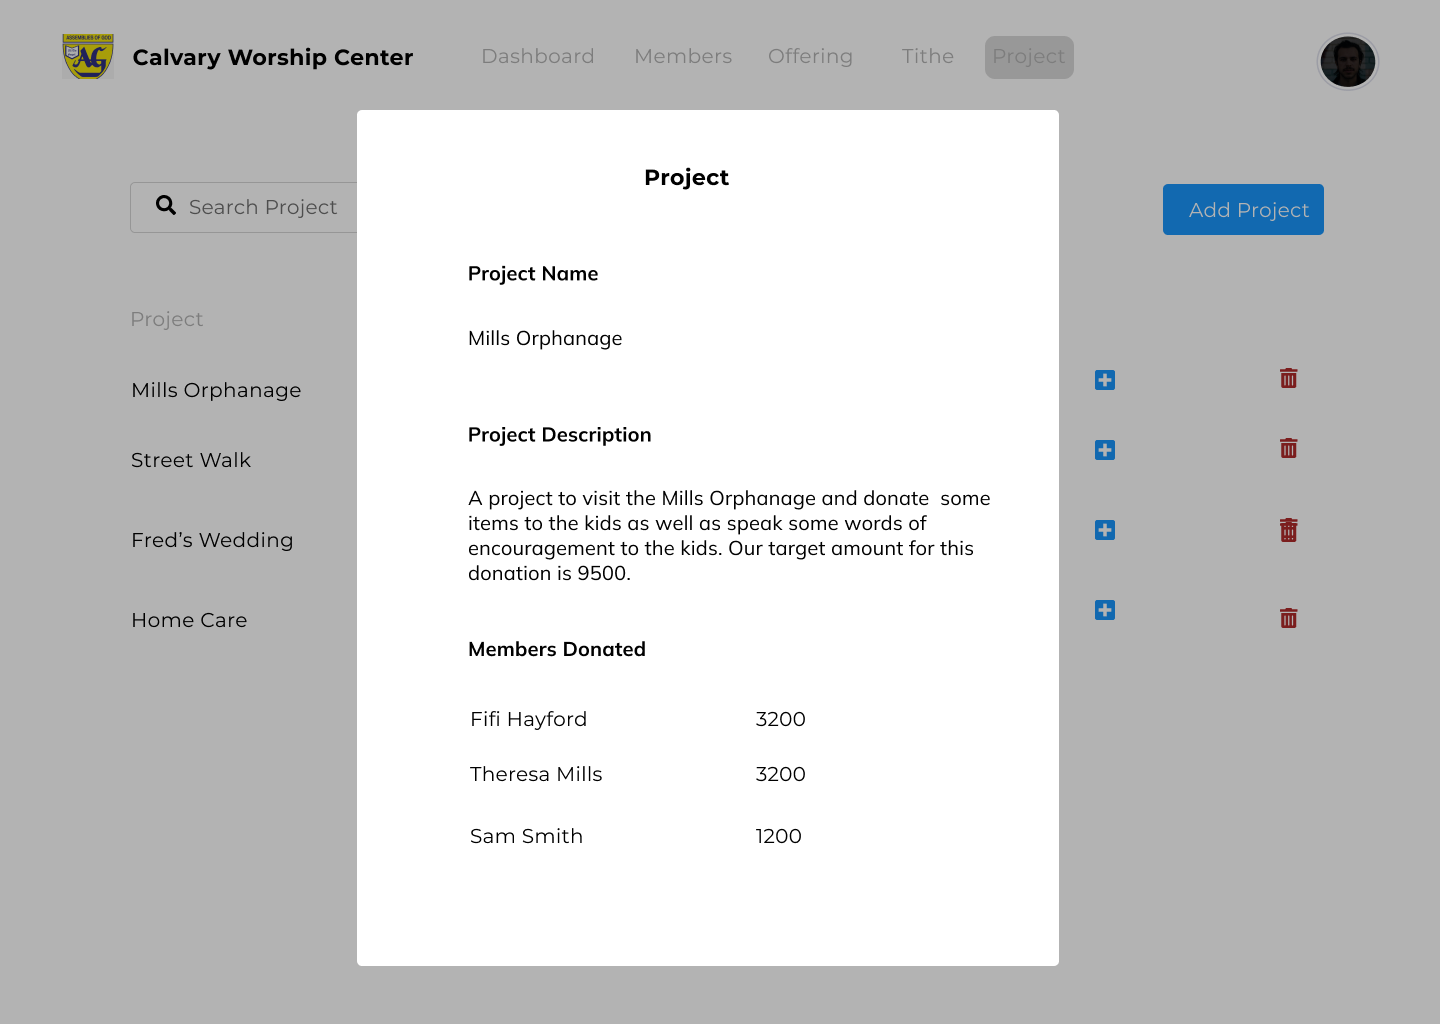View the Tithe section
The image size is (1440, 1024).
(x=927, y=57)
